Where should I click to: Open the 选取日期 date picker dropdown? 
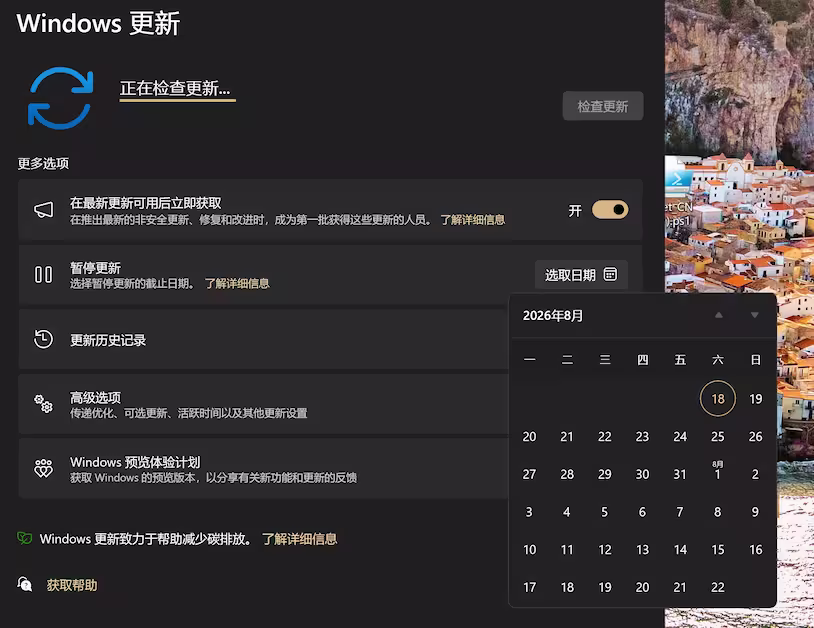(x=581, y=275)
